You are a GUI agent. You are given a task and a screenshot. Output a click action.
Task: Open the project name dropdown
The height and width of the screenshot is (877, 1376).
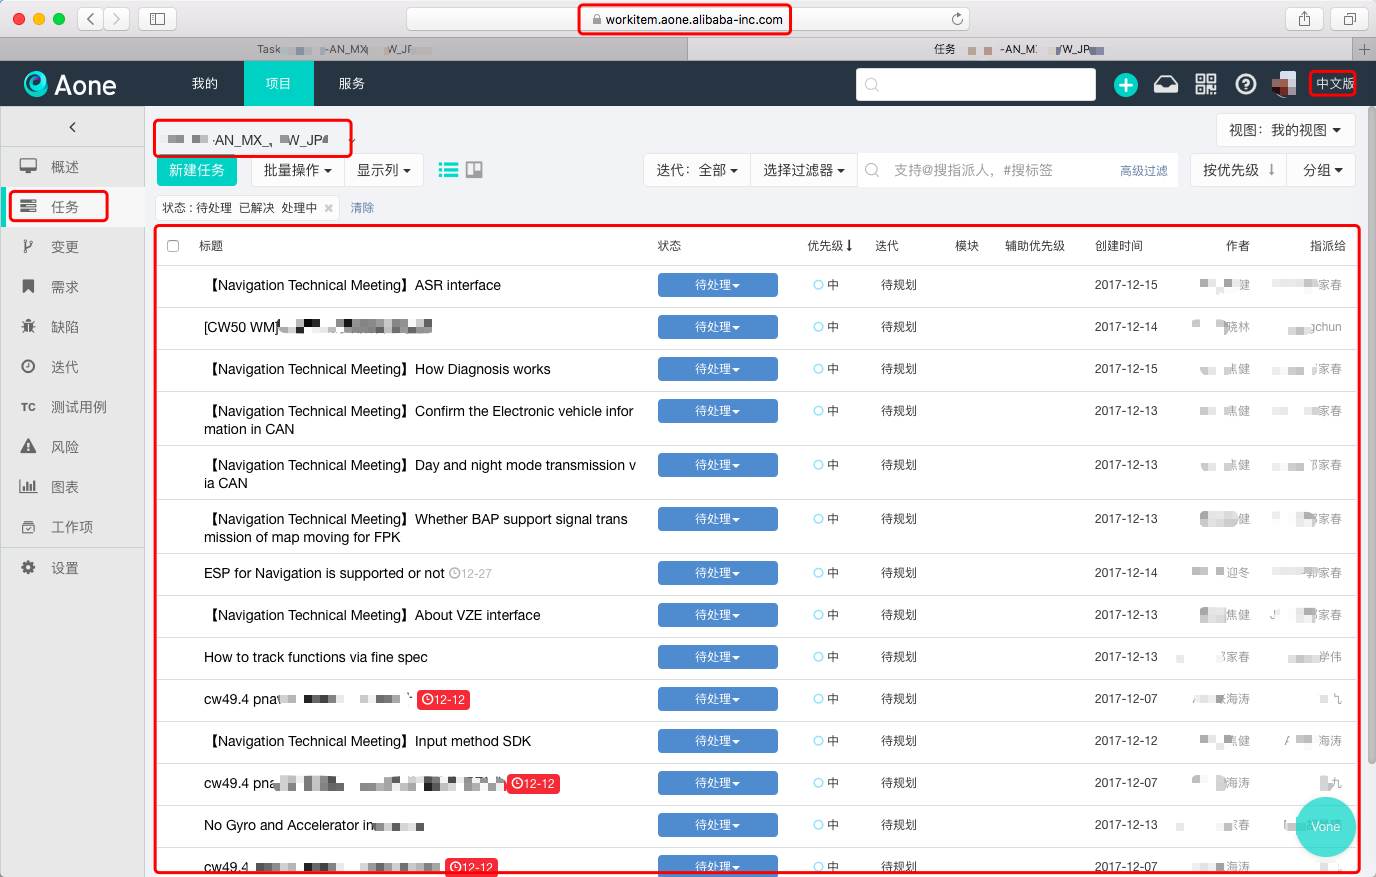(258, 140)
